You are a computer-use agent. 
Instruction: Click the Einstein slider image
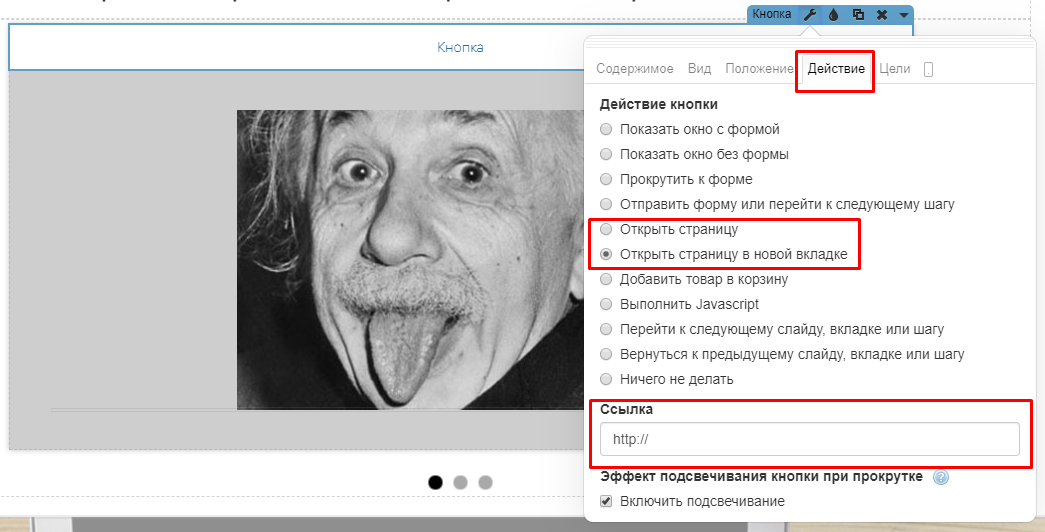point(411,259)
